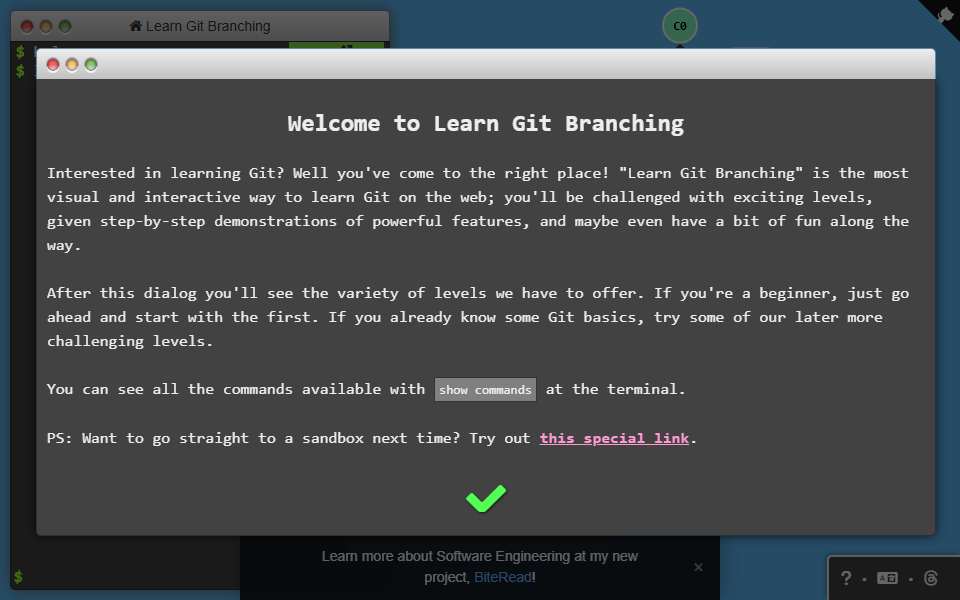Click the Threads logo icon
960x600 pixels.
pos(931,578)
